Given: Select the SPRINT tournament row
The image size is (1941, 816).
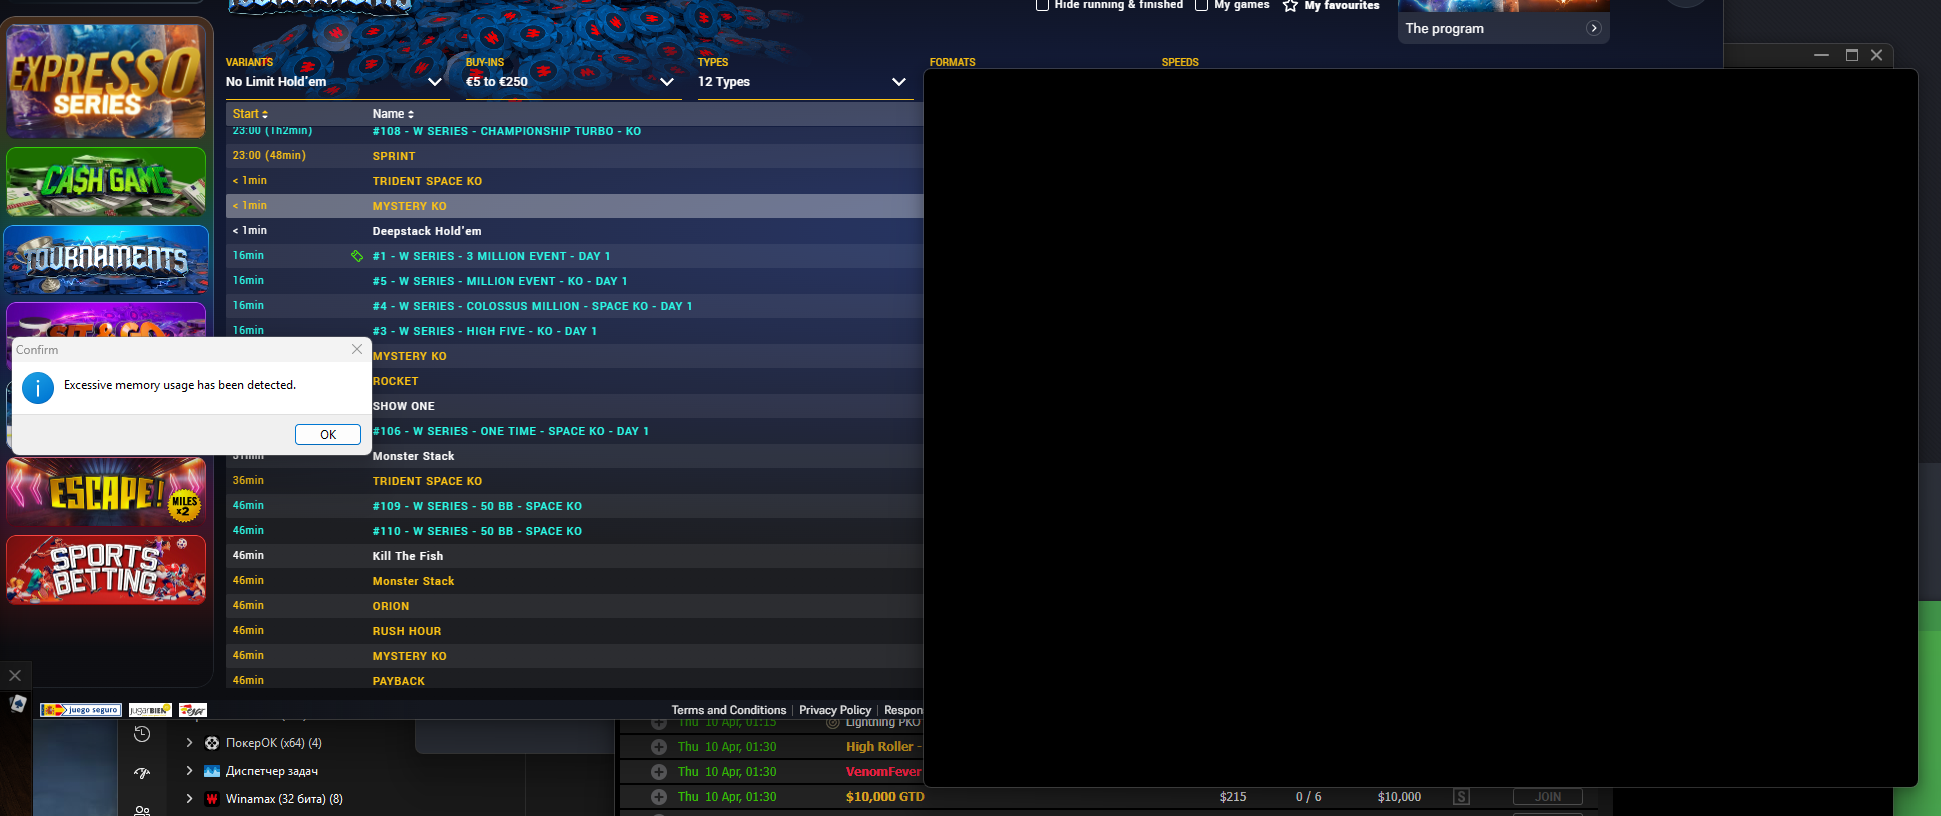Looking at the screenshot, I should pos(574,156).
